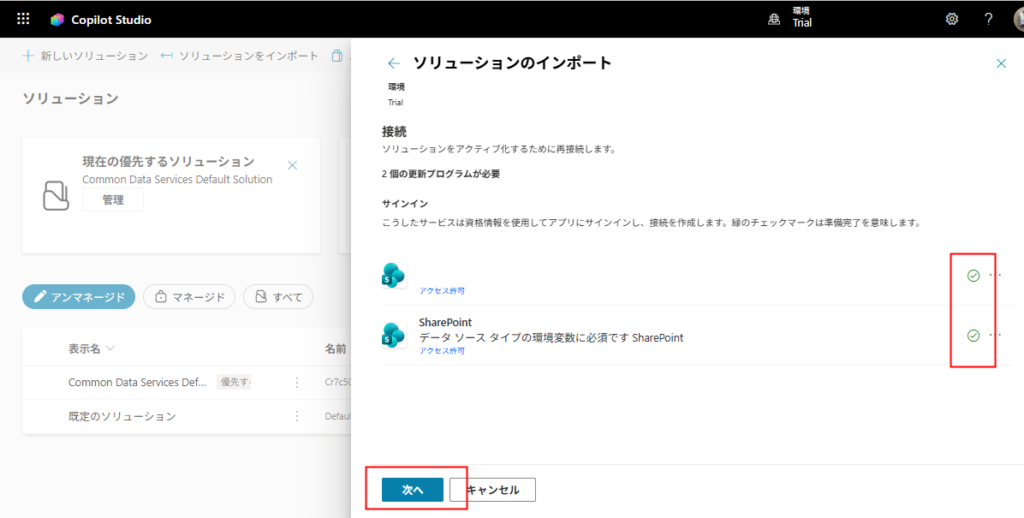Click the environment picker icon in header
Screen dimensions: 1024x518
pos(773,19)
